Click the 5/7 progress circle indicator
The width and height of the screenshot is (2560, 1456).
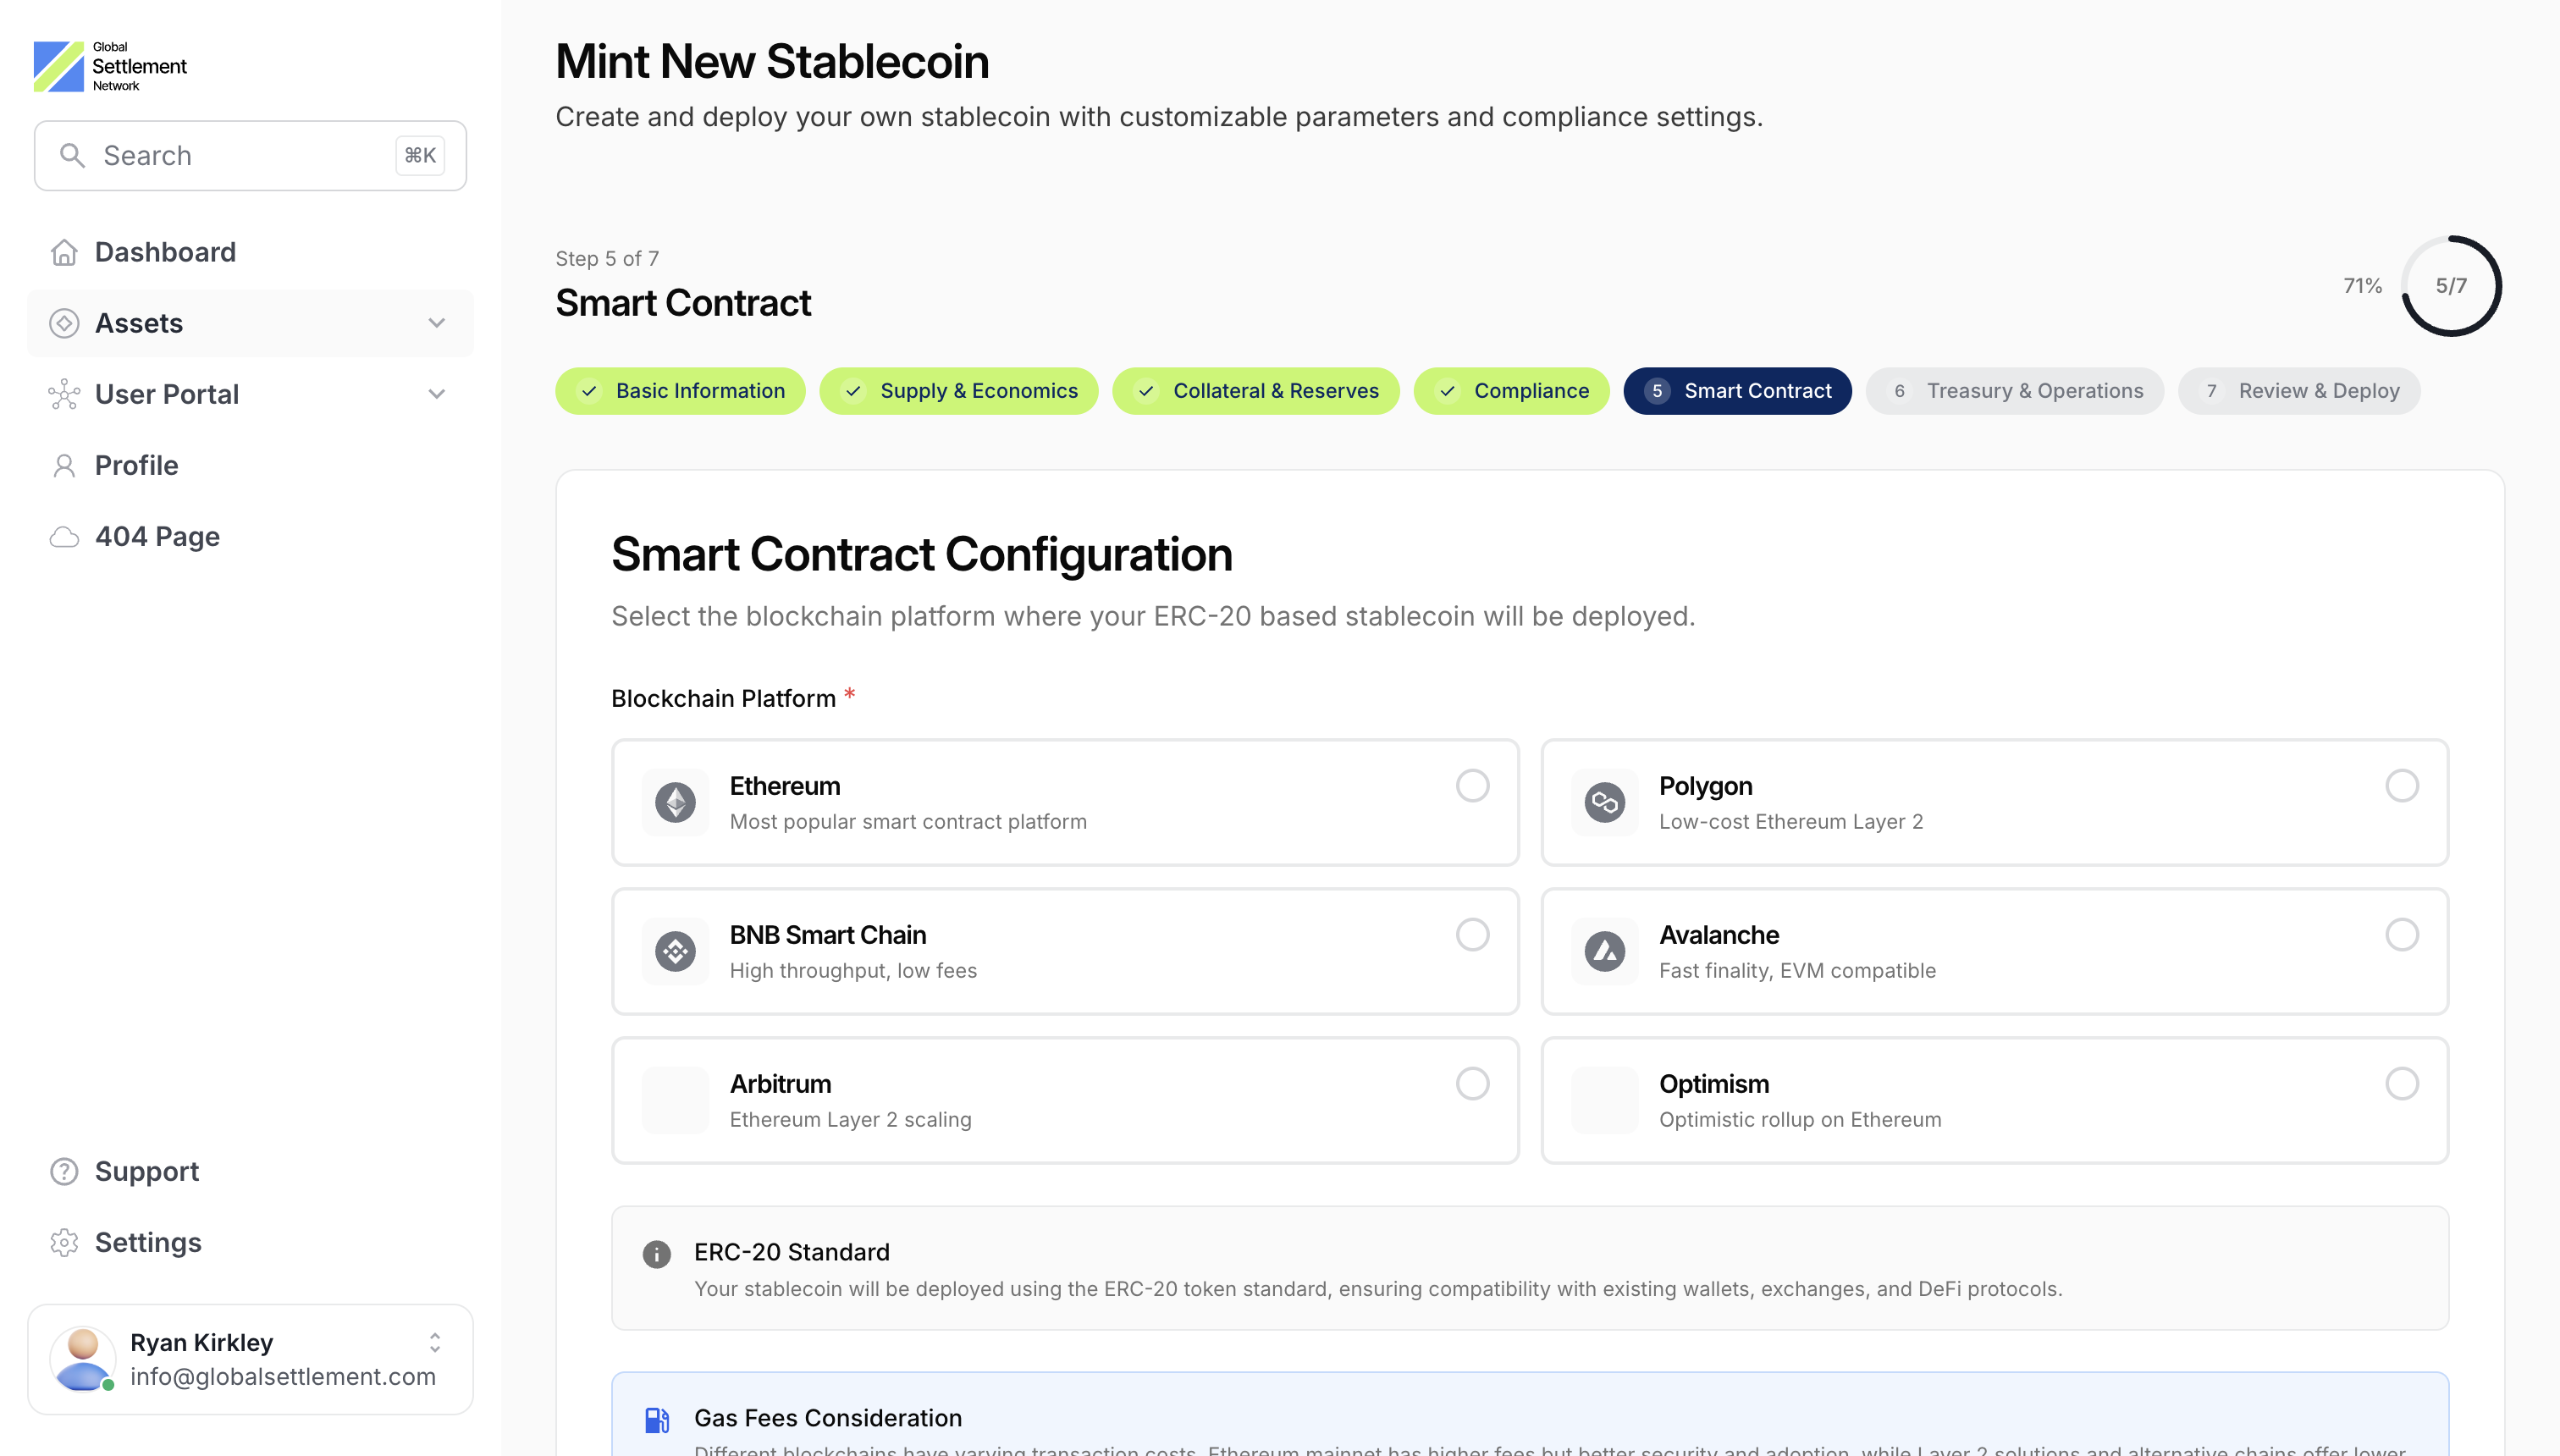[x=2451, y=286]
